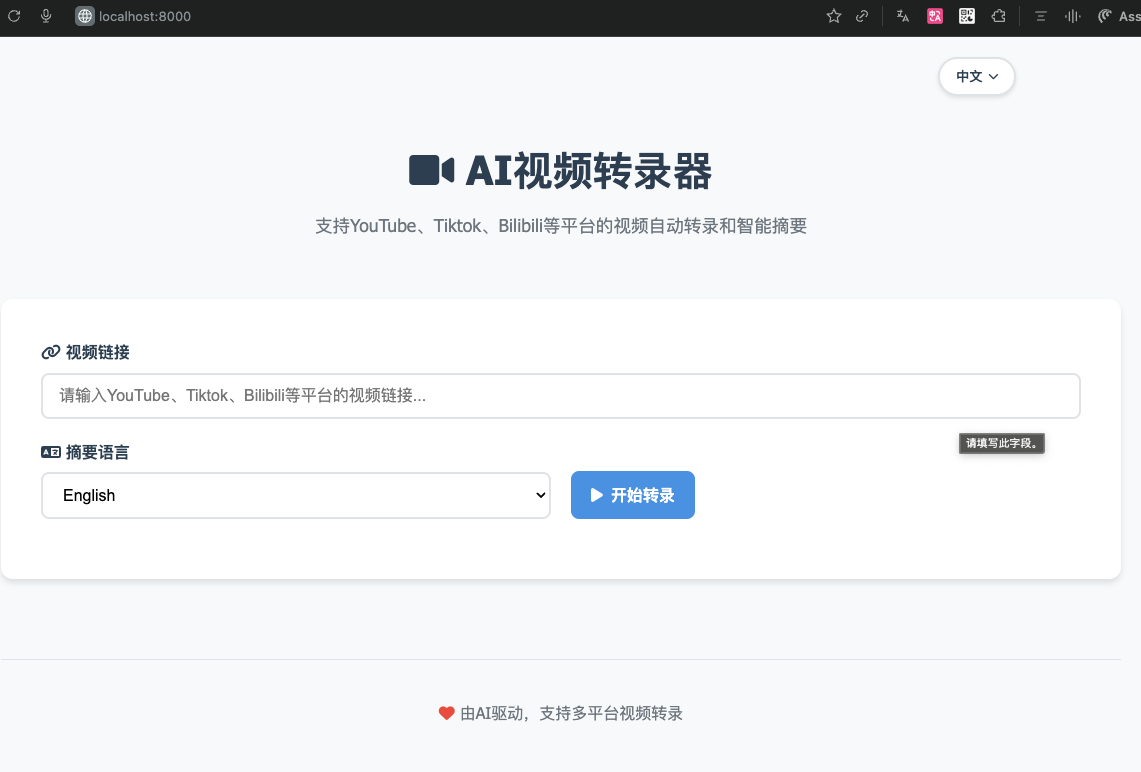This screenshot has height=772, width=1141.
Task: Reload the page with the refresh icon
Action: 13,16
